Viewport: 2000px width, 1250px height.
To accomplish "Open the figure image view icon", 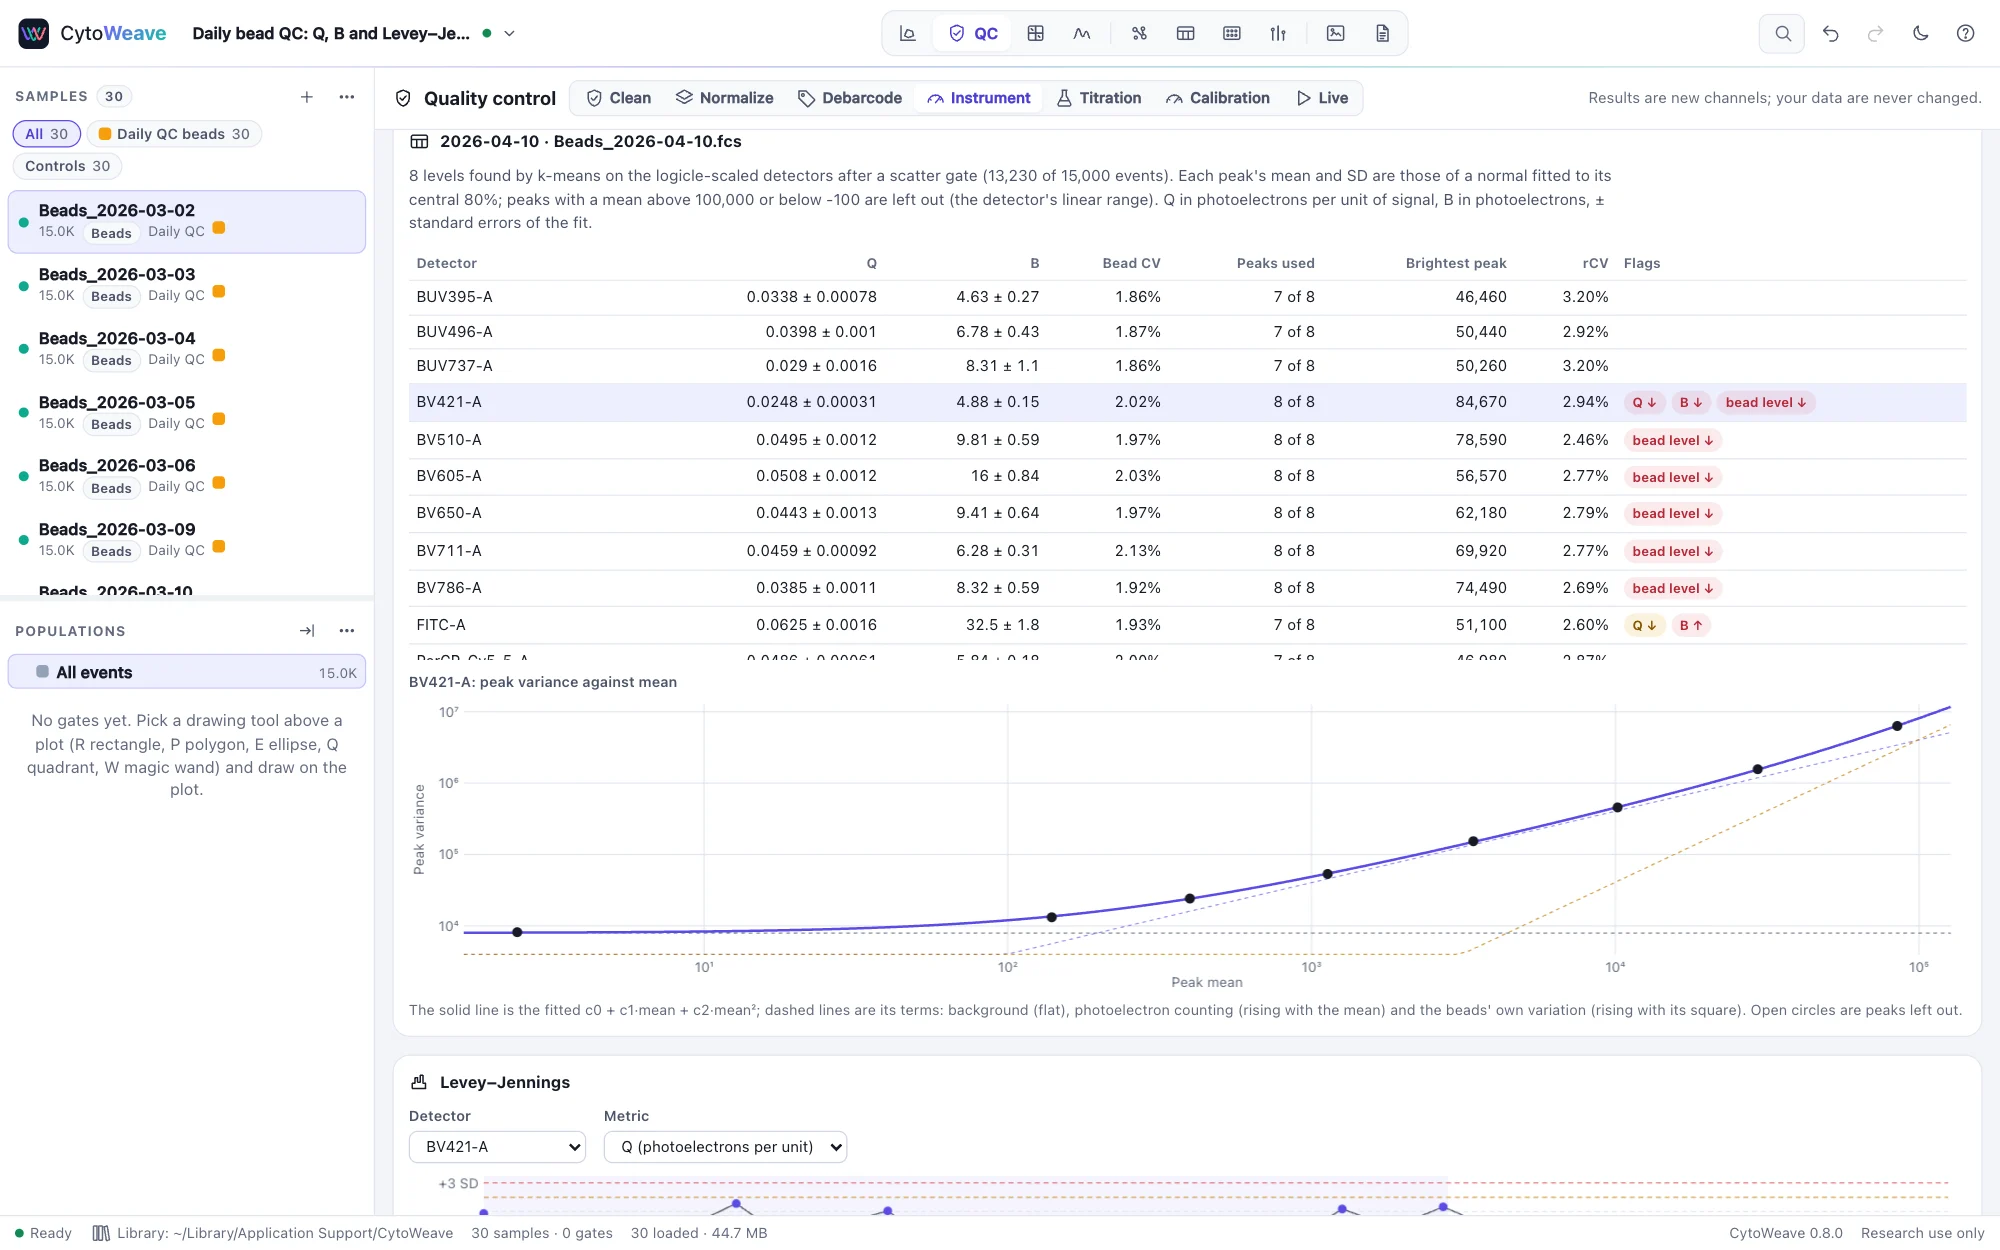I will tap(1336, 33).
